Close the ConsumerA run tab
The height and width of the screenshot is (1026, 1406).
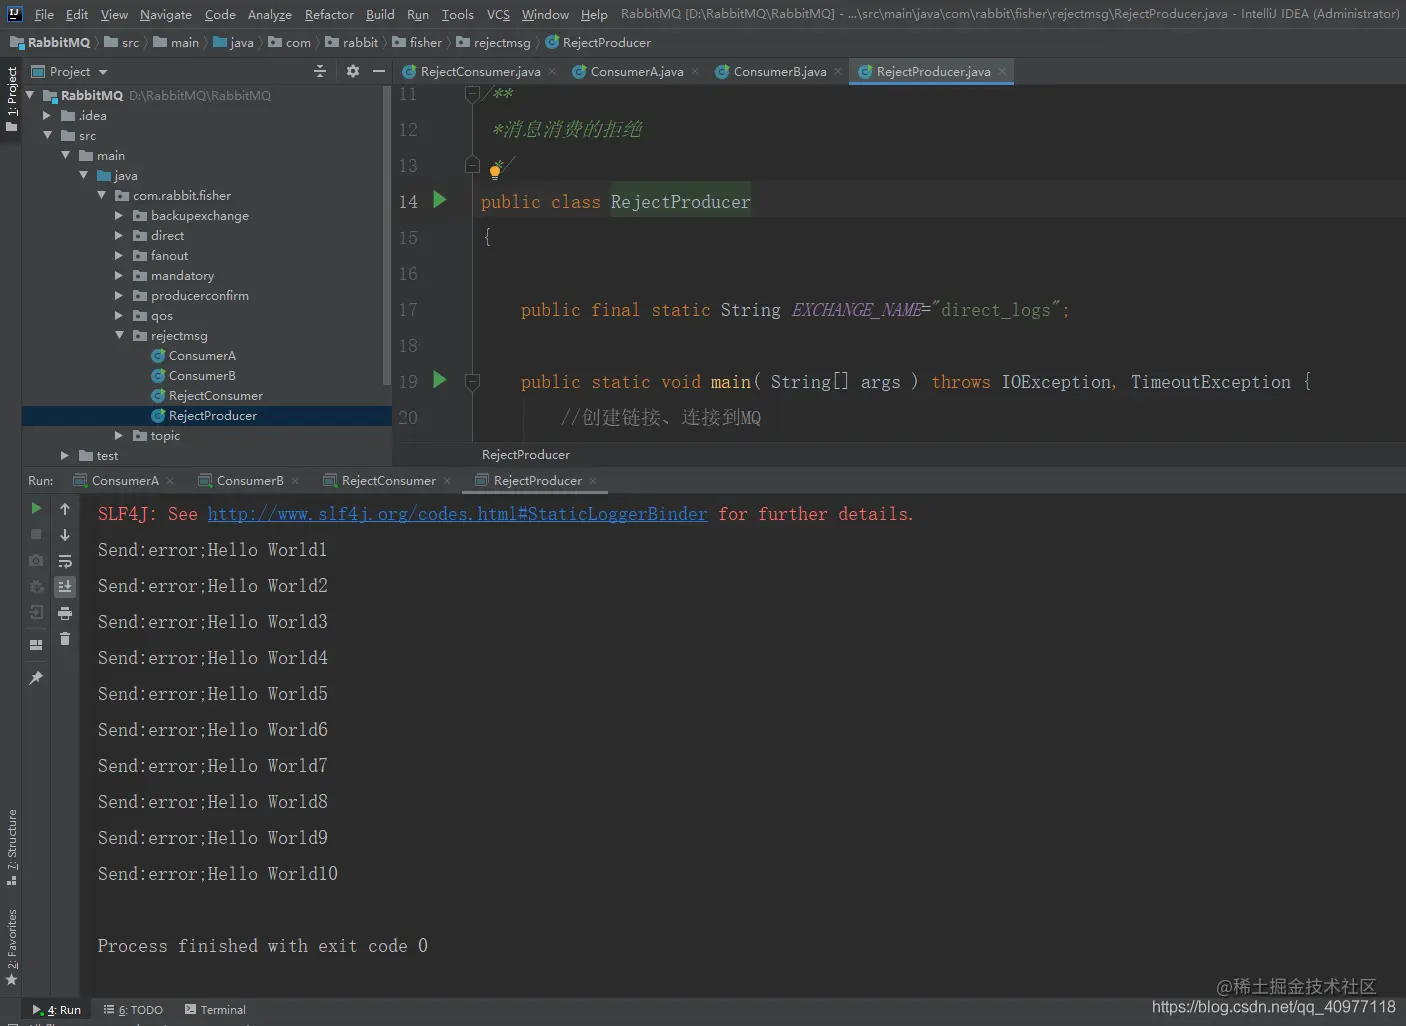(170, 481)
